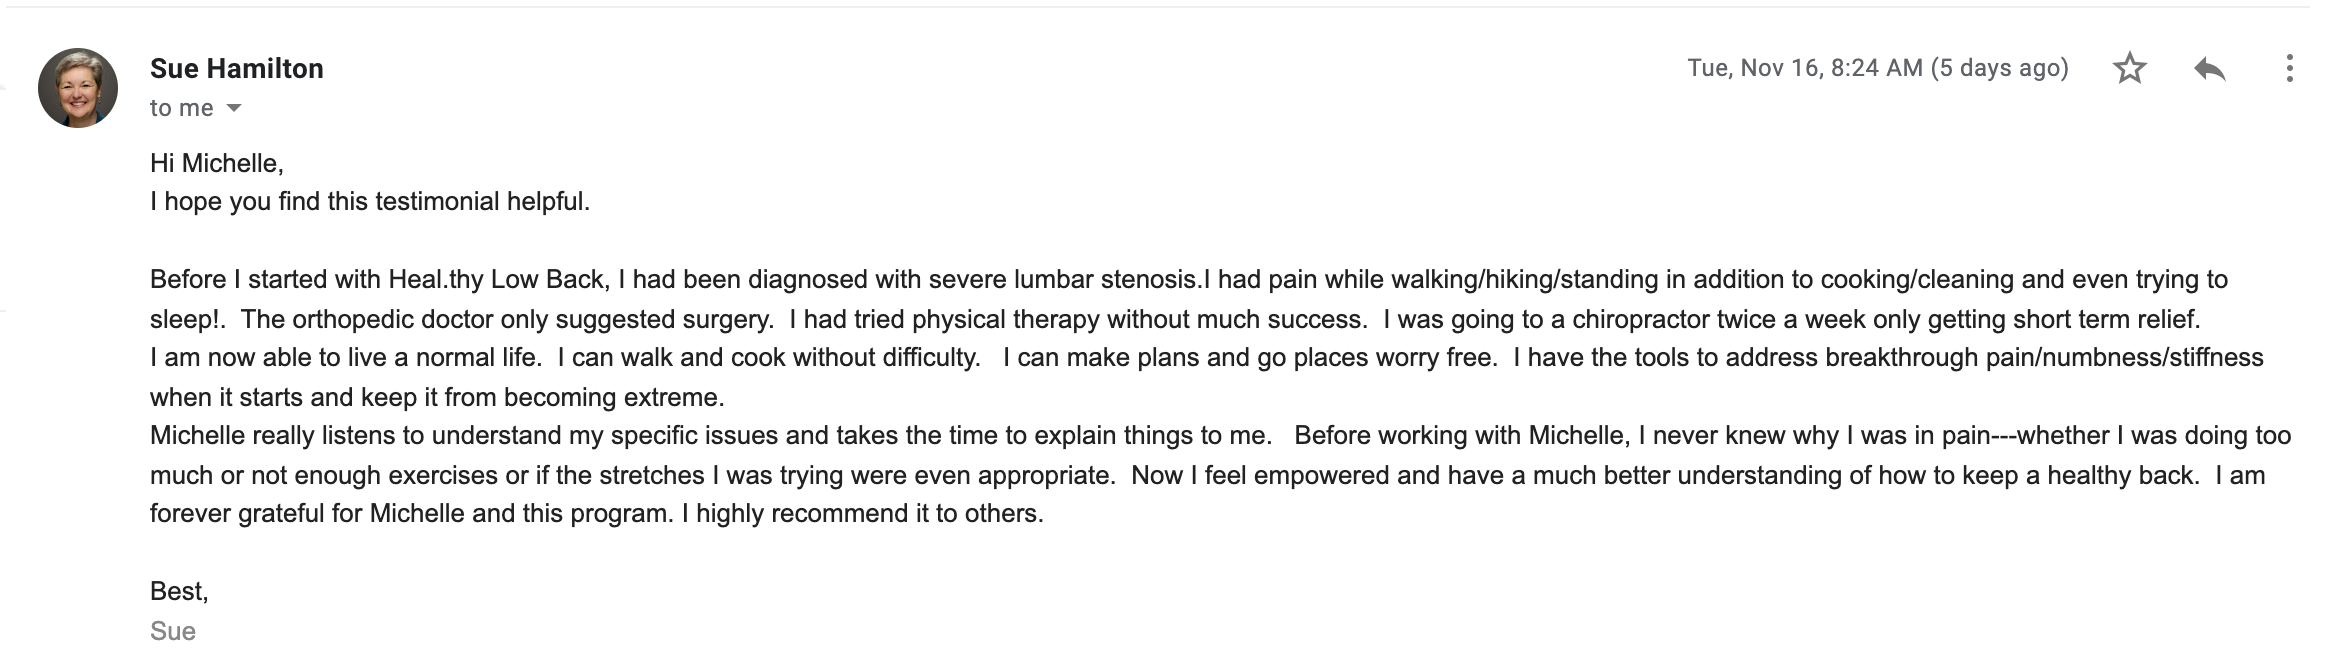This screenshot has height=652, width=2328.
Task: Open Sue Hamilton's profile photo avatar
Action: (78, 88)
